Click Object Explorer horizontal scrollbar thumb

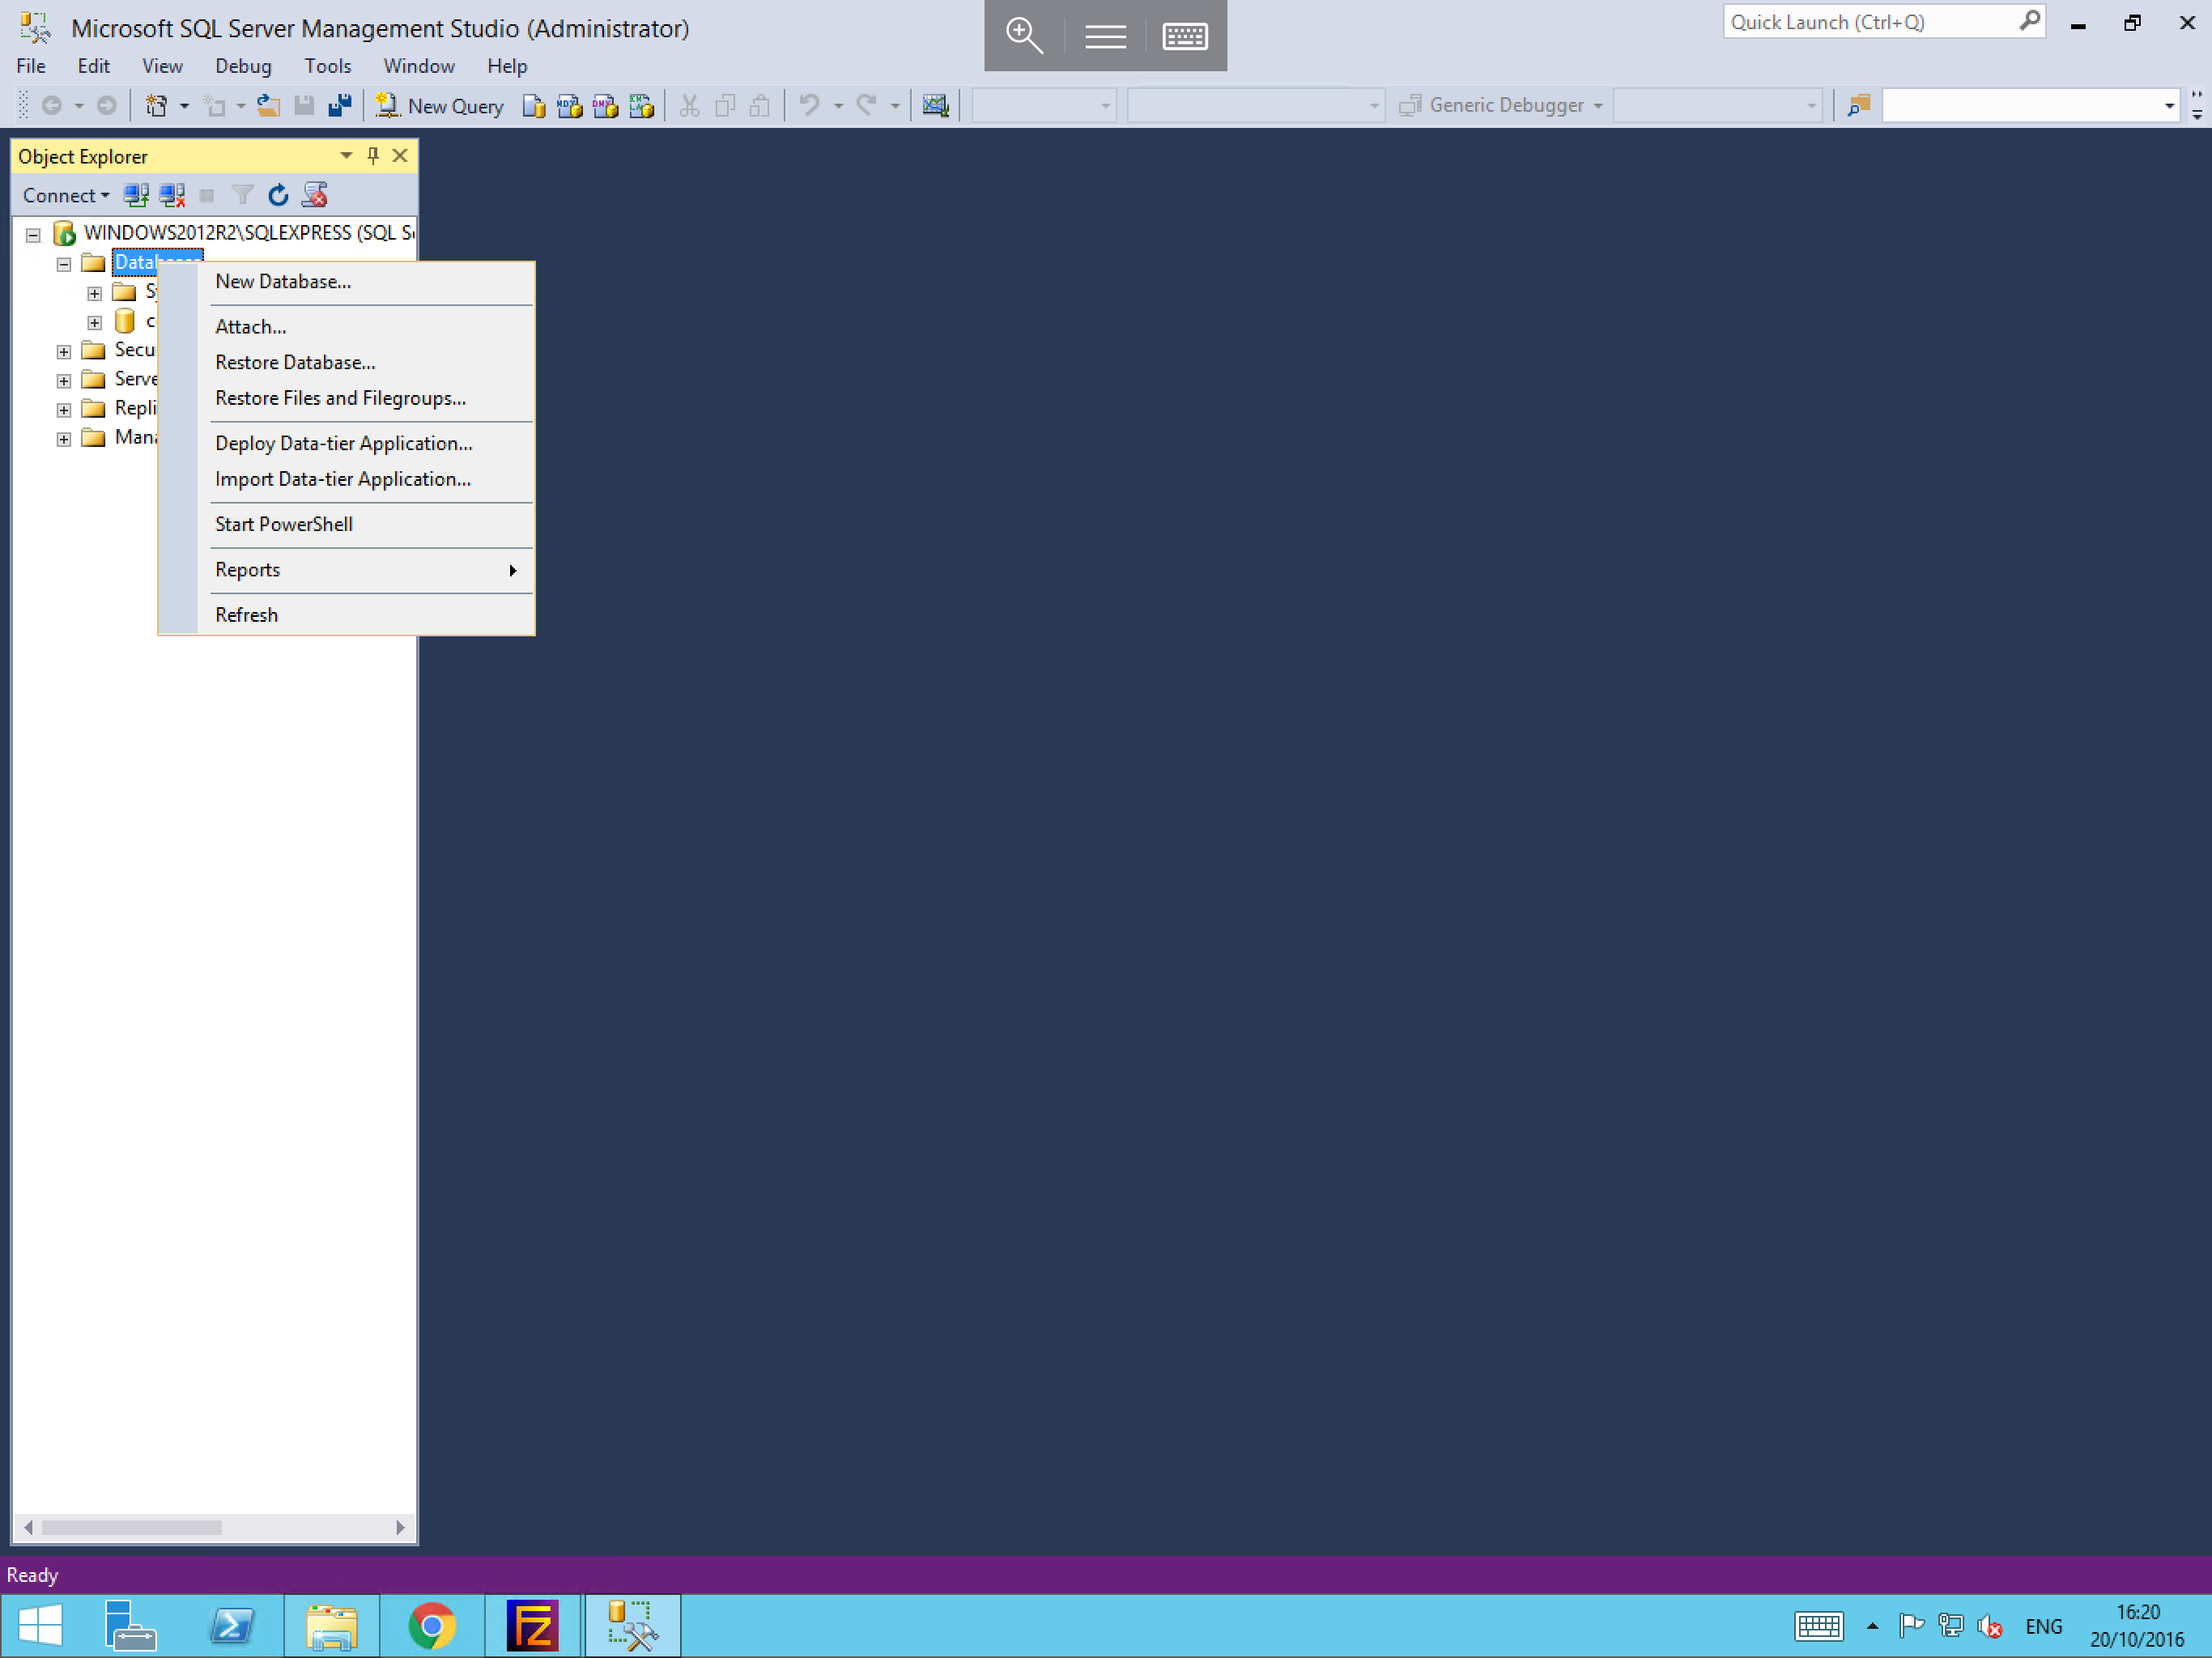[x=131, y=1527]
